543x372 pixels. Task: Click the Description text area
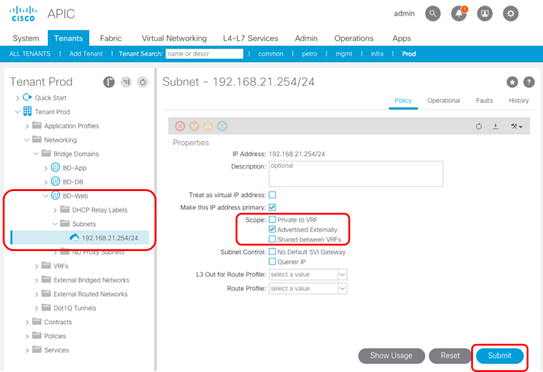pos(356,174)
